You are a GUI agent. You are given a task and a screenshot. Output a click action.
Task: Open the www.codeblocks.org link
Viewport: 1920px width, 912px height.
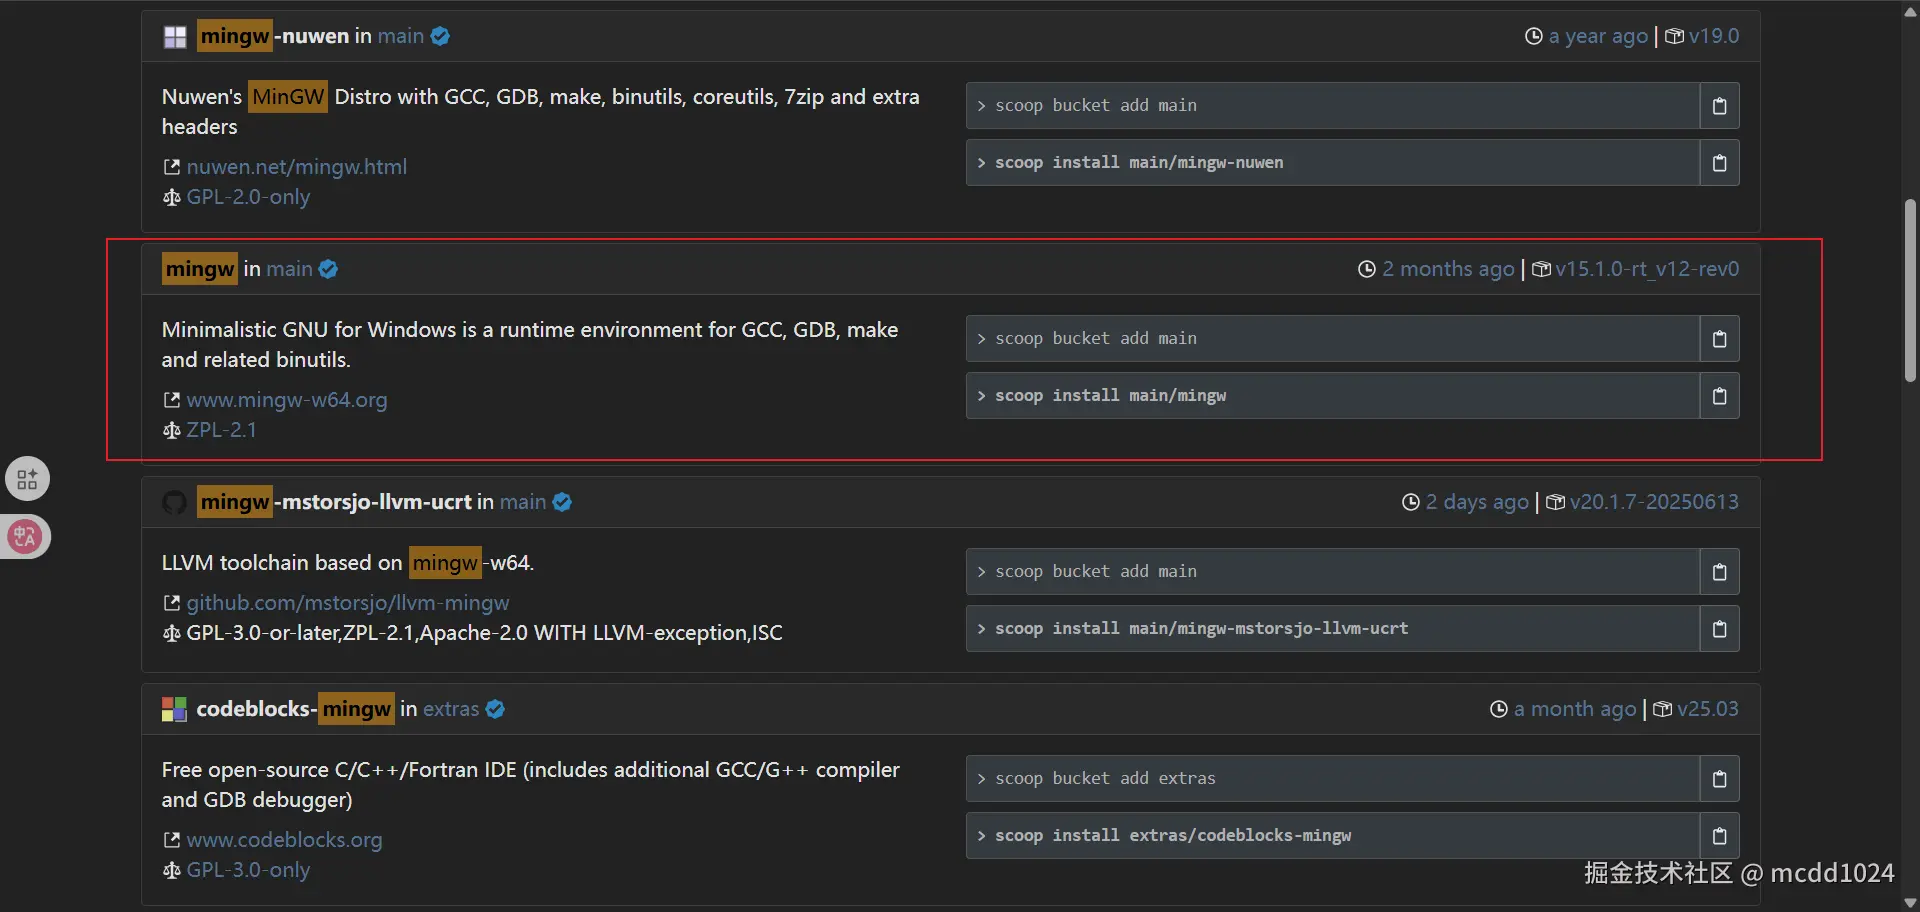284,840
